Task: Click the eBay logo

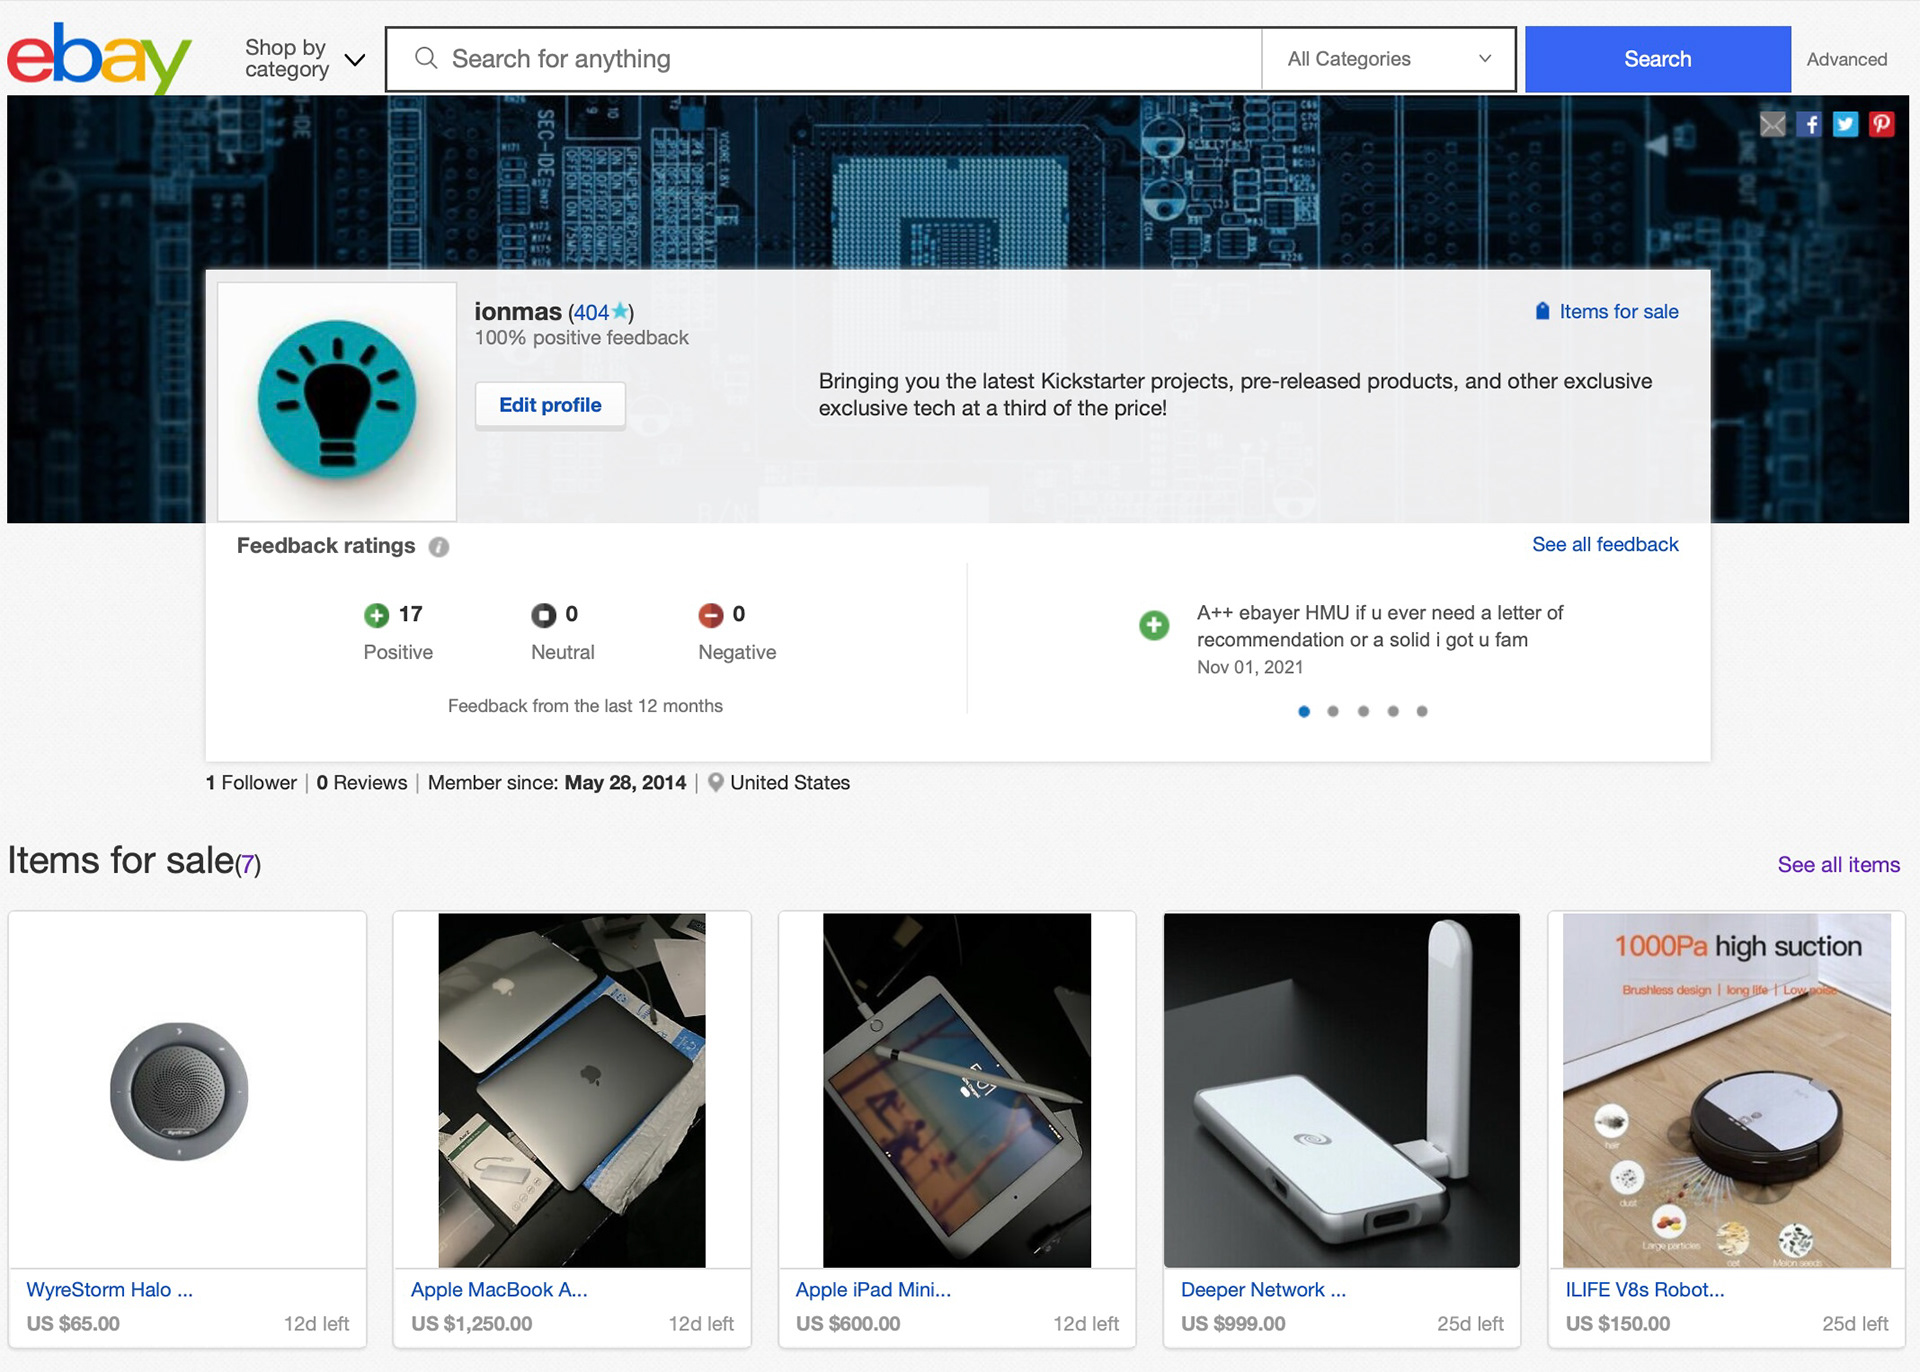Action: tap(98, 58)
